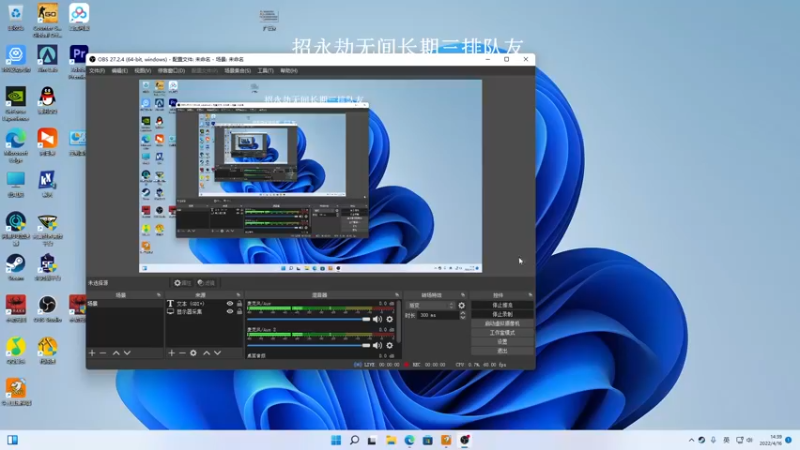Image resolution: width=800 pixels, height=450 pixels.
Task: Open 渐变 transition type dropdown
Action: click(x=431, y=305)
